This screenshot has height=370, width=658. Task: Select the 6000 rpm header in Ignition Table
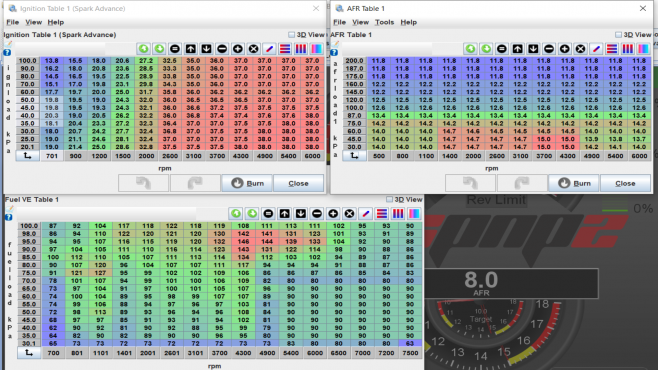[x=312, y=156]
